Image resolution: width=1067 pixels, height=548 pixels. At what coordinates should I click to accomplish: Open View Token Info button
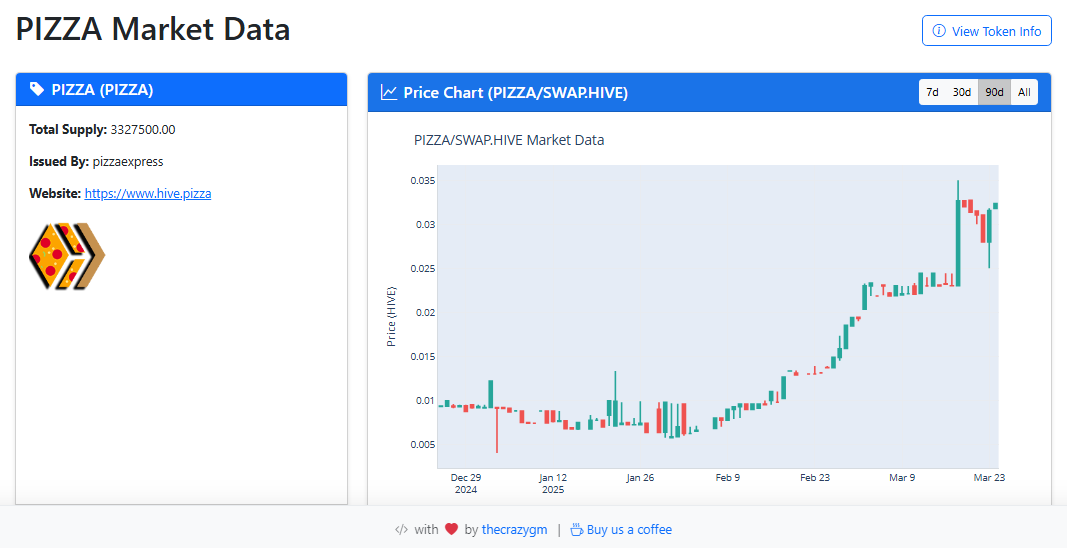tap(987, 31)
